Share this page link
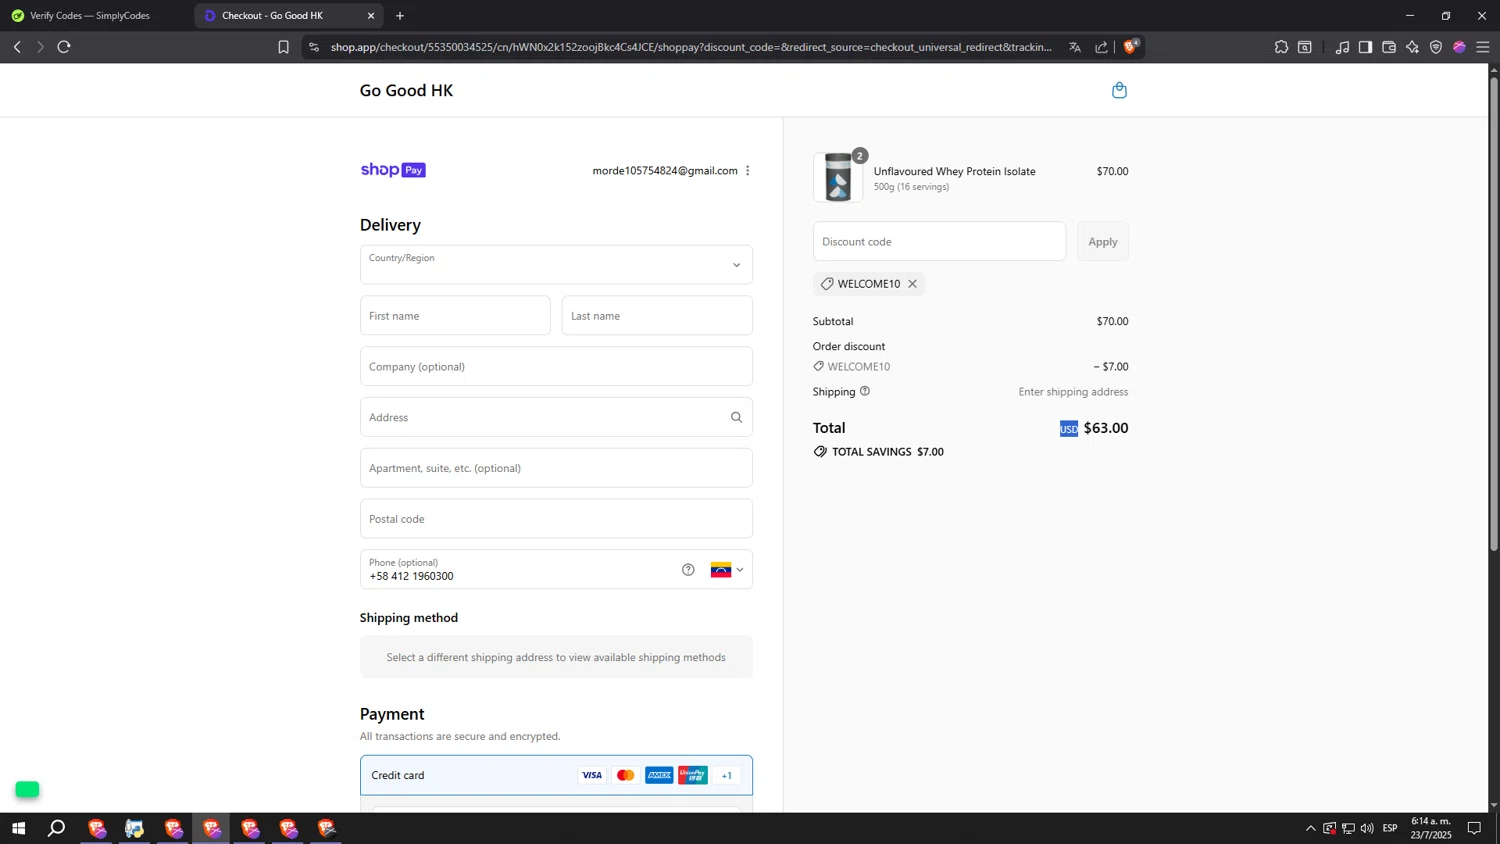1500x844 pixels. click(x=1101, y=47)
